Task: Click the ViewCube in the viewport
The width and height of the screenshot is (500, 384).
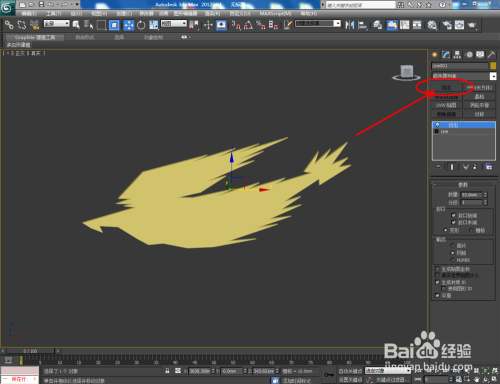Action: coord(406,72)
